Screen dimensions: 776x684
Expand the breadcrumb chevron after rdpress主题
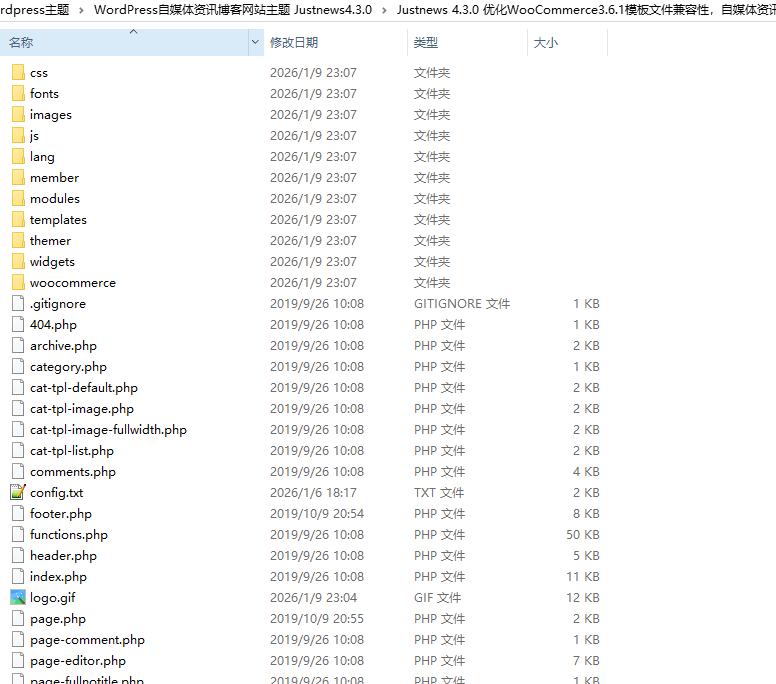tap(81, 10)
